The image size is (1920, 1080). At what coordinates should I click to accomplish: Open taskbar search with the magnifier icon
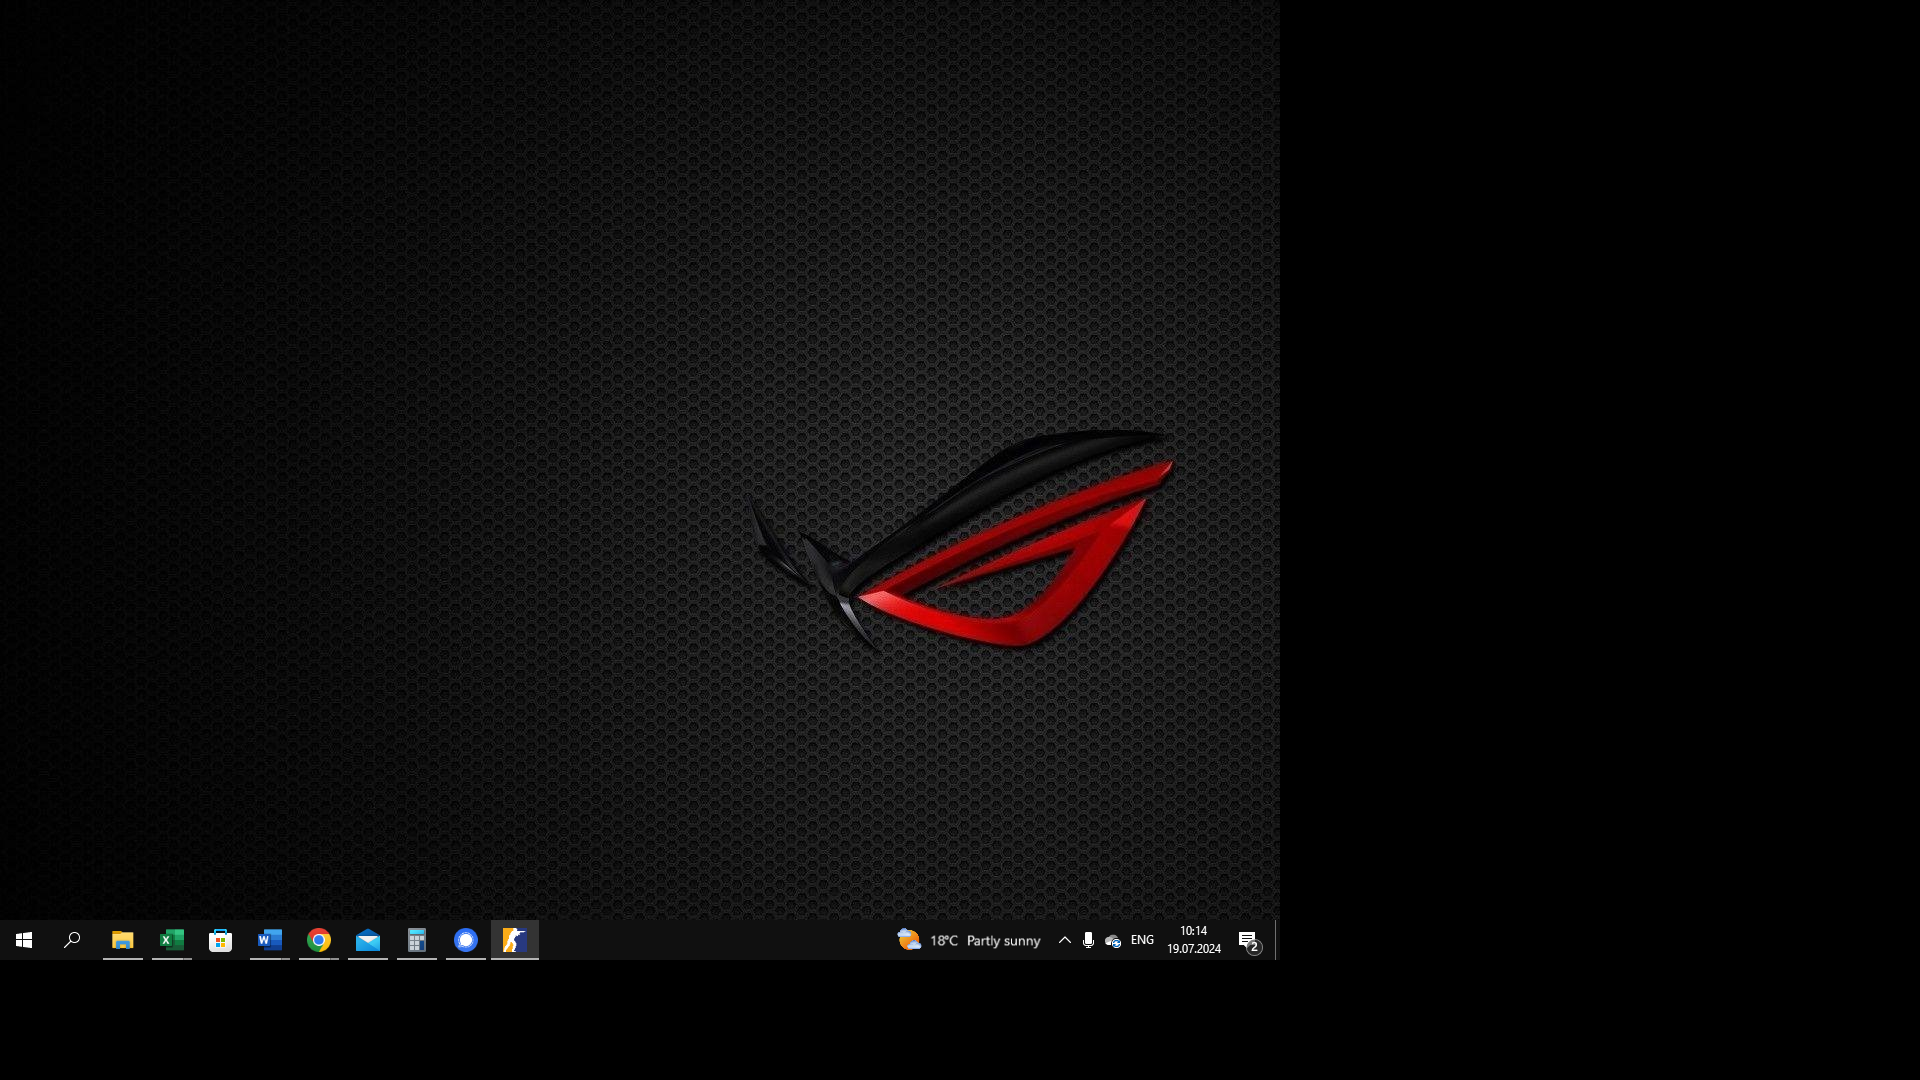pos(72,940)
